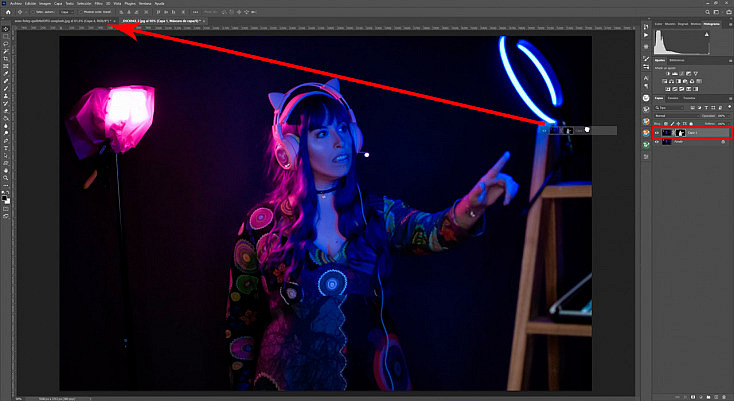734x401 pixels.
Task: Click the Home icon in options bar
Action: 8,12
